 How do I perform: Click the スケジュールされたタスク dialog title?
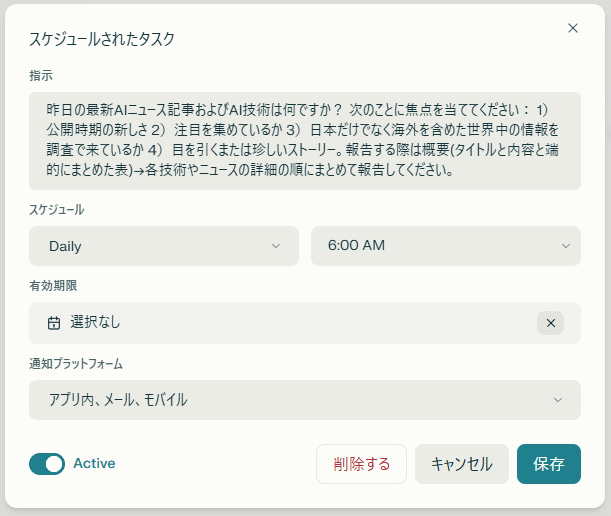coord(103,39)
